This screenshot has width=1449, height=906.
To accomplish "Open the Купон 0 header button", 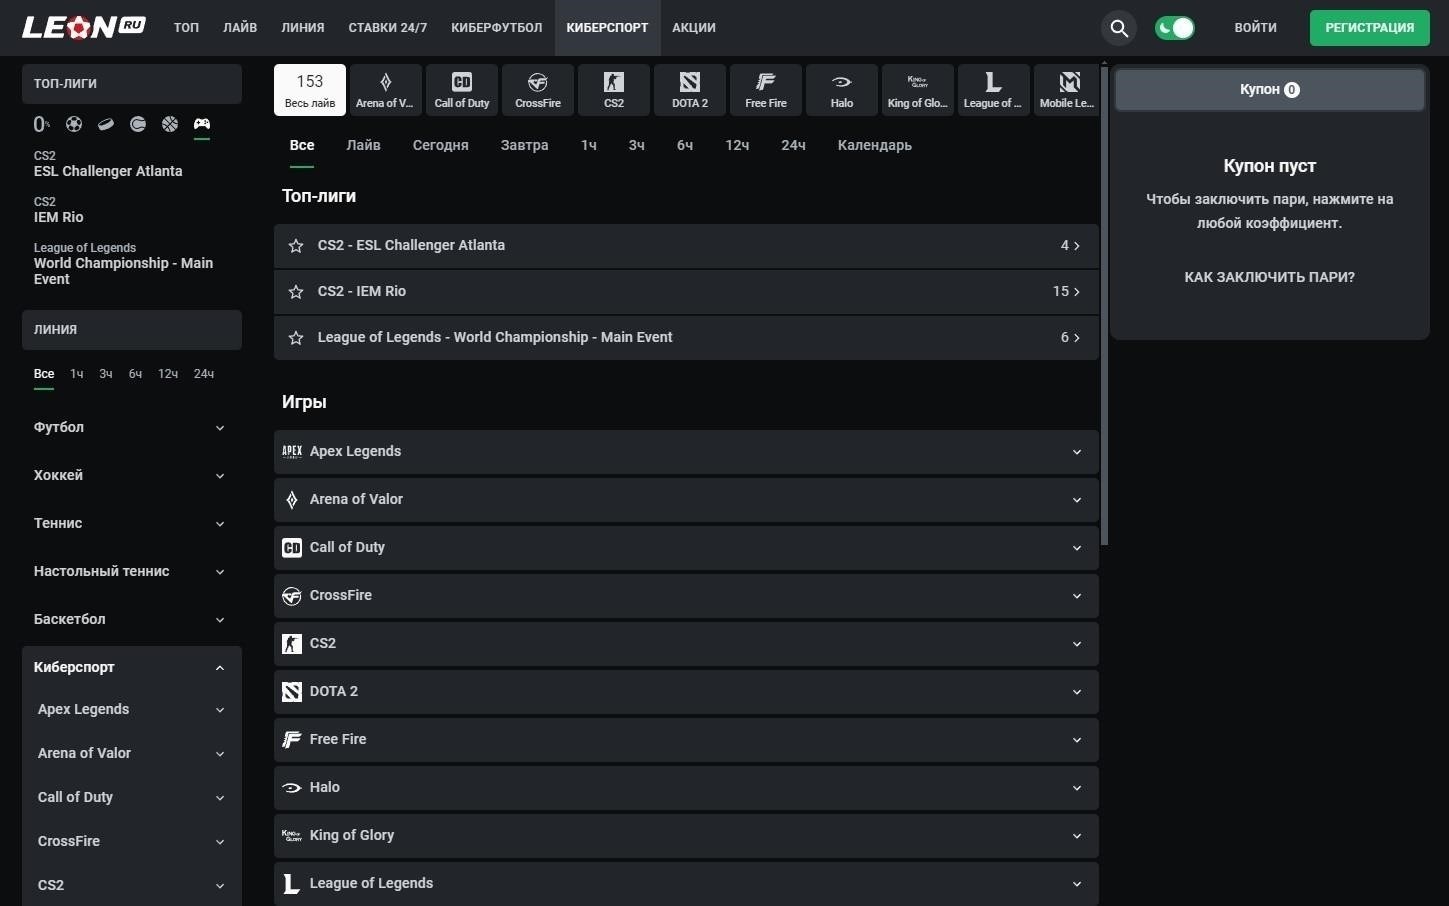I will pyautogui.click(x=1270, y=90).
